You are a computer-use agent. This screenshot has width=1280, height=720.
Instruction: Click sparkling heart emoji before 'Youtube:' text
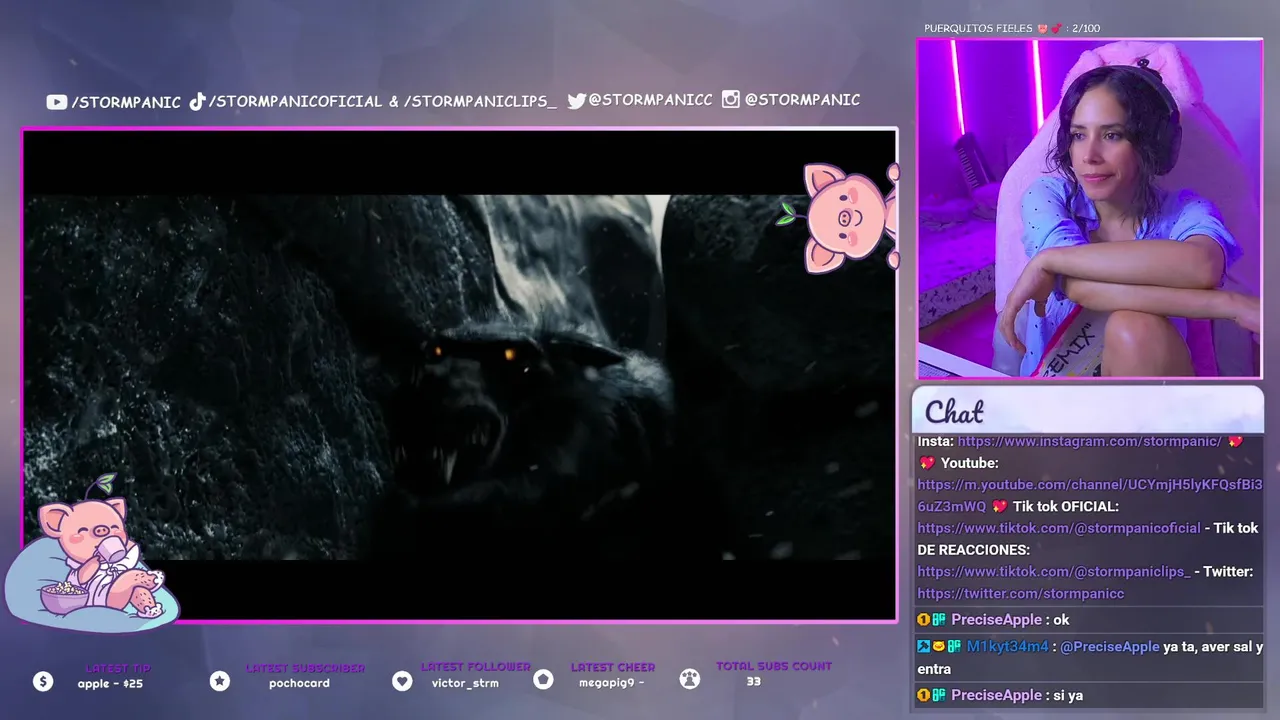[926, 463]
